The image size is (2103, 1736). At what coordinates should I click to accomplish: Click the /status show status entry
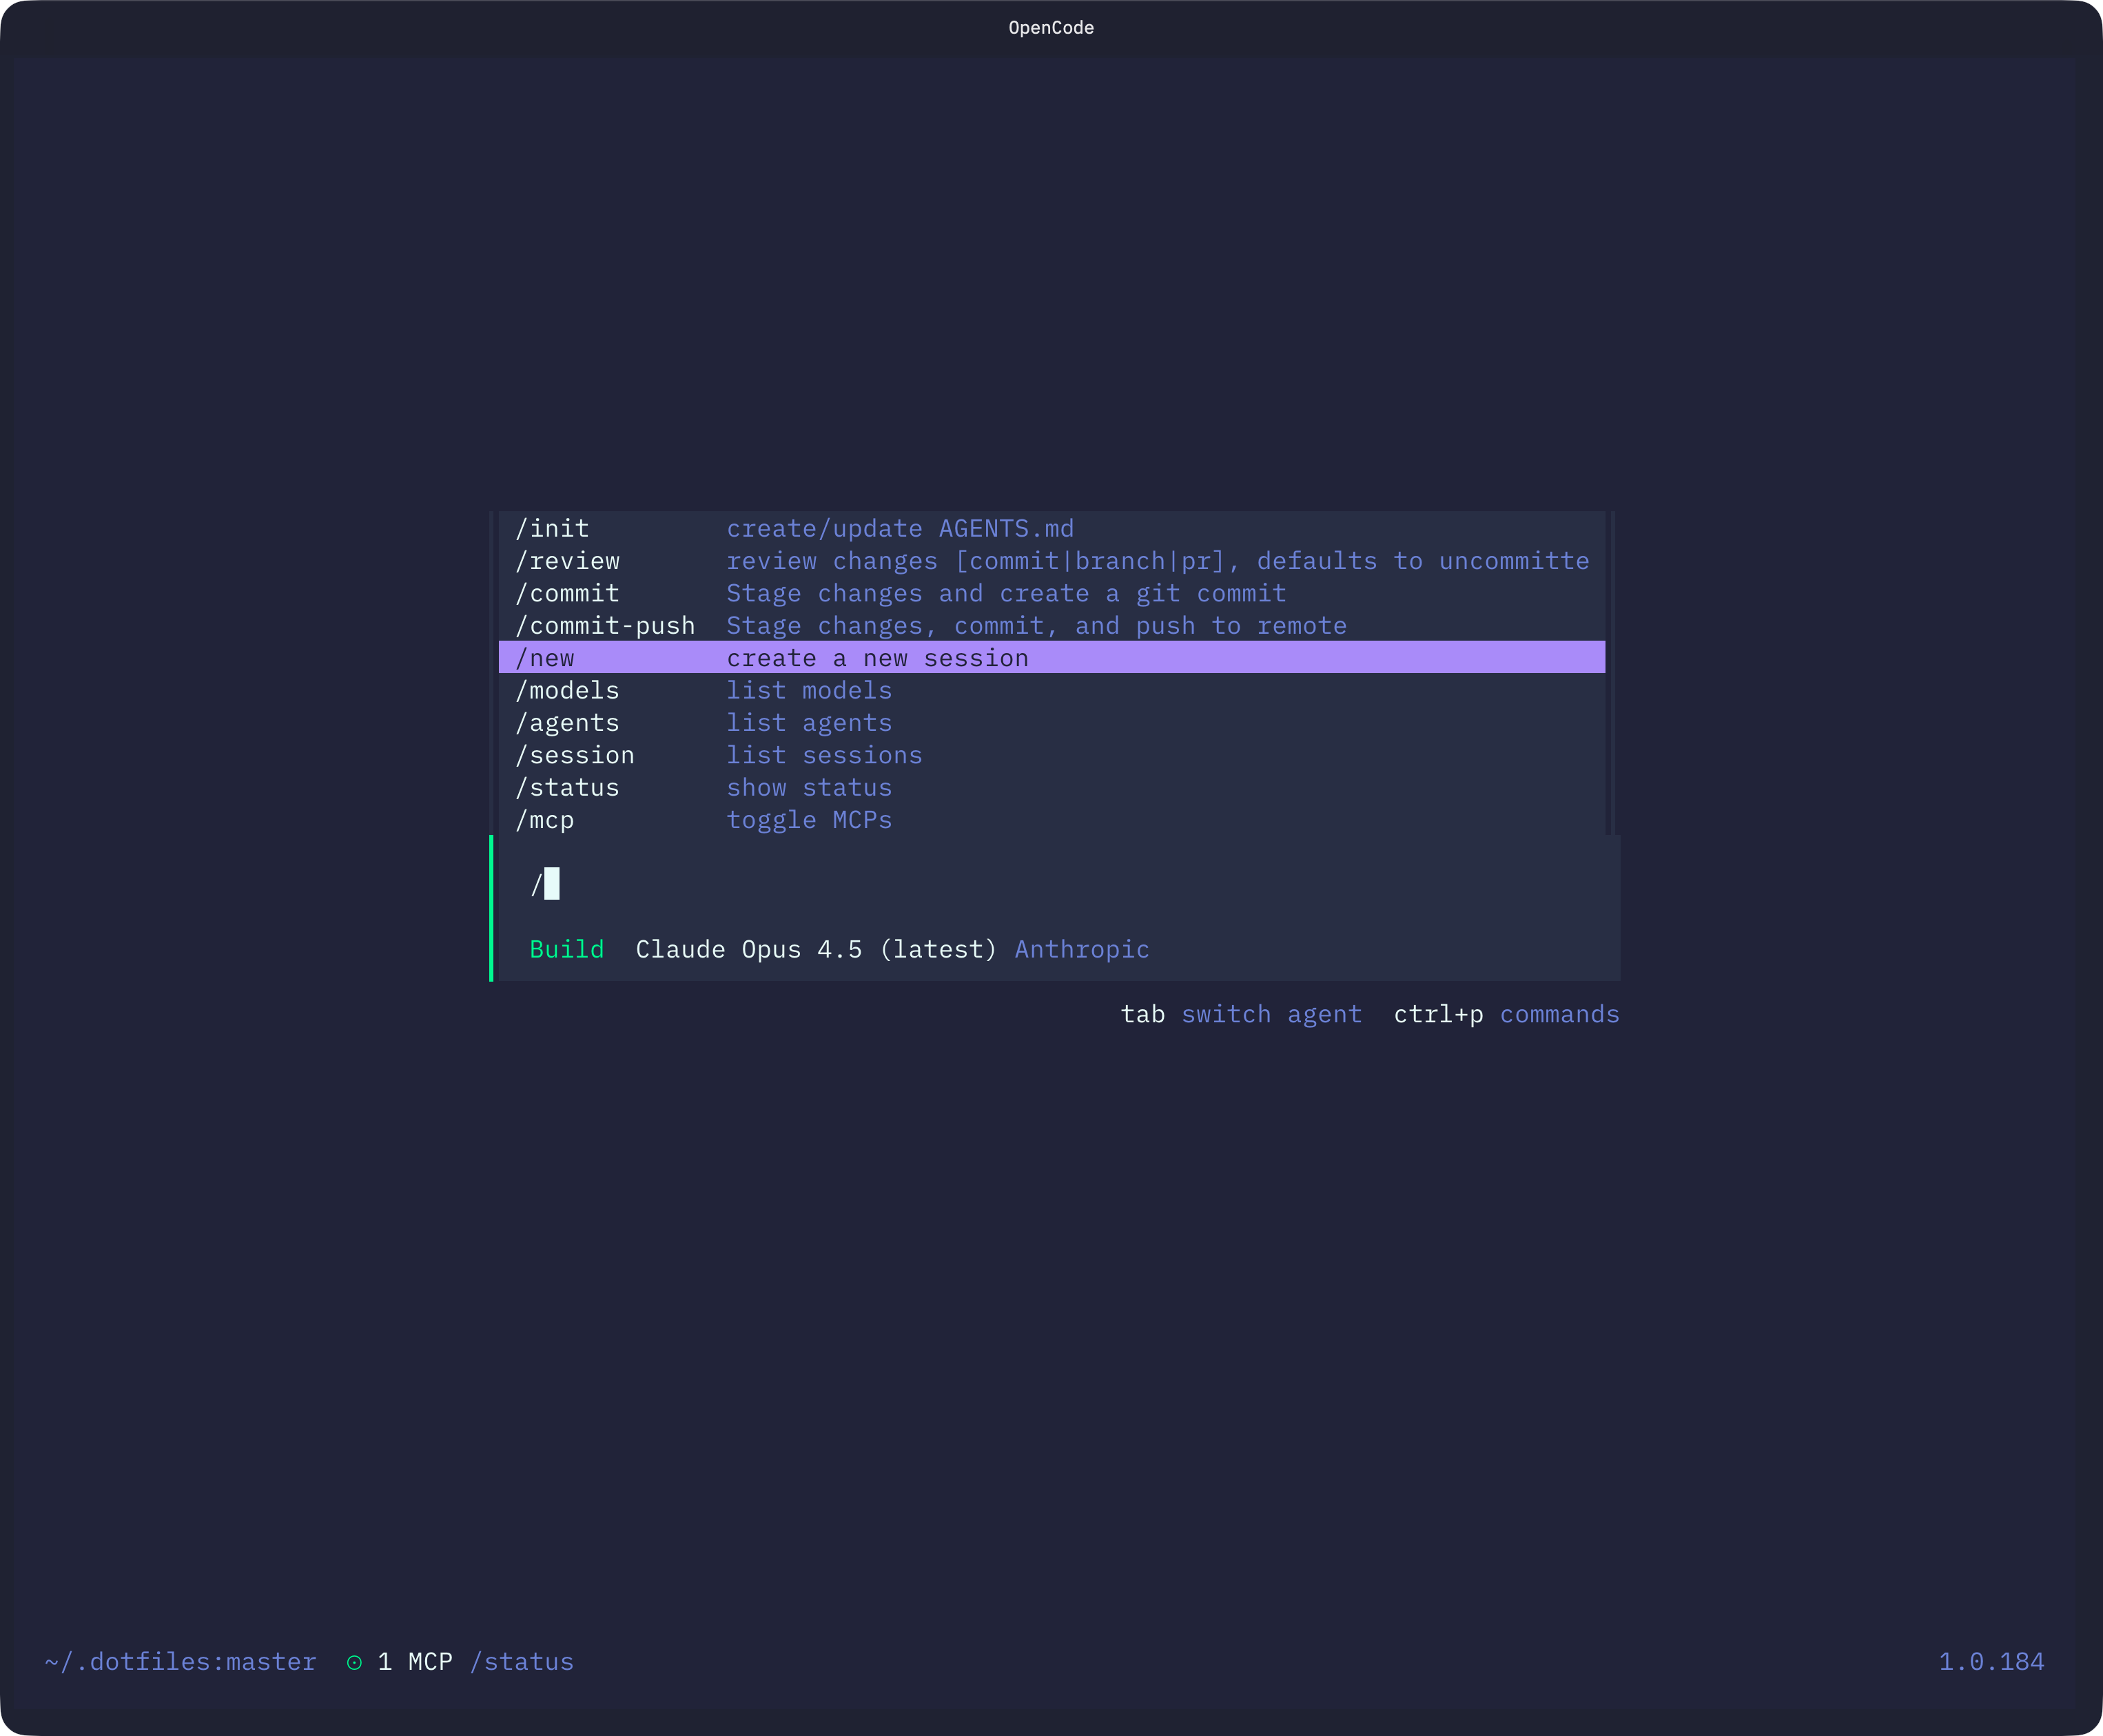click(567, 788)
